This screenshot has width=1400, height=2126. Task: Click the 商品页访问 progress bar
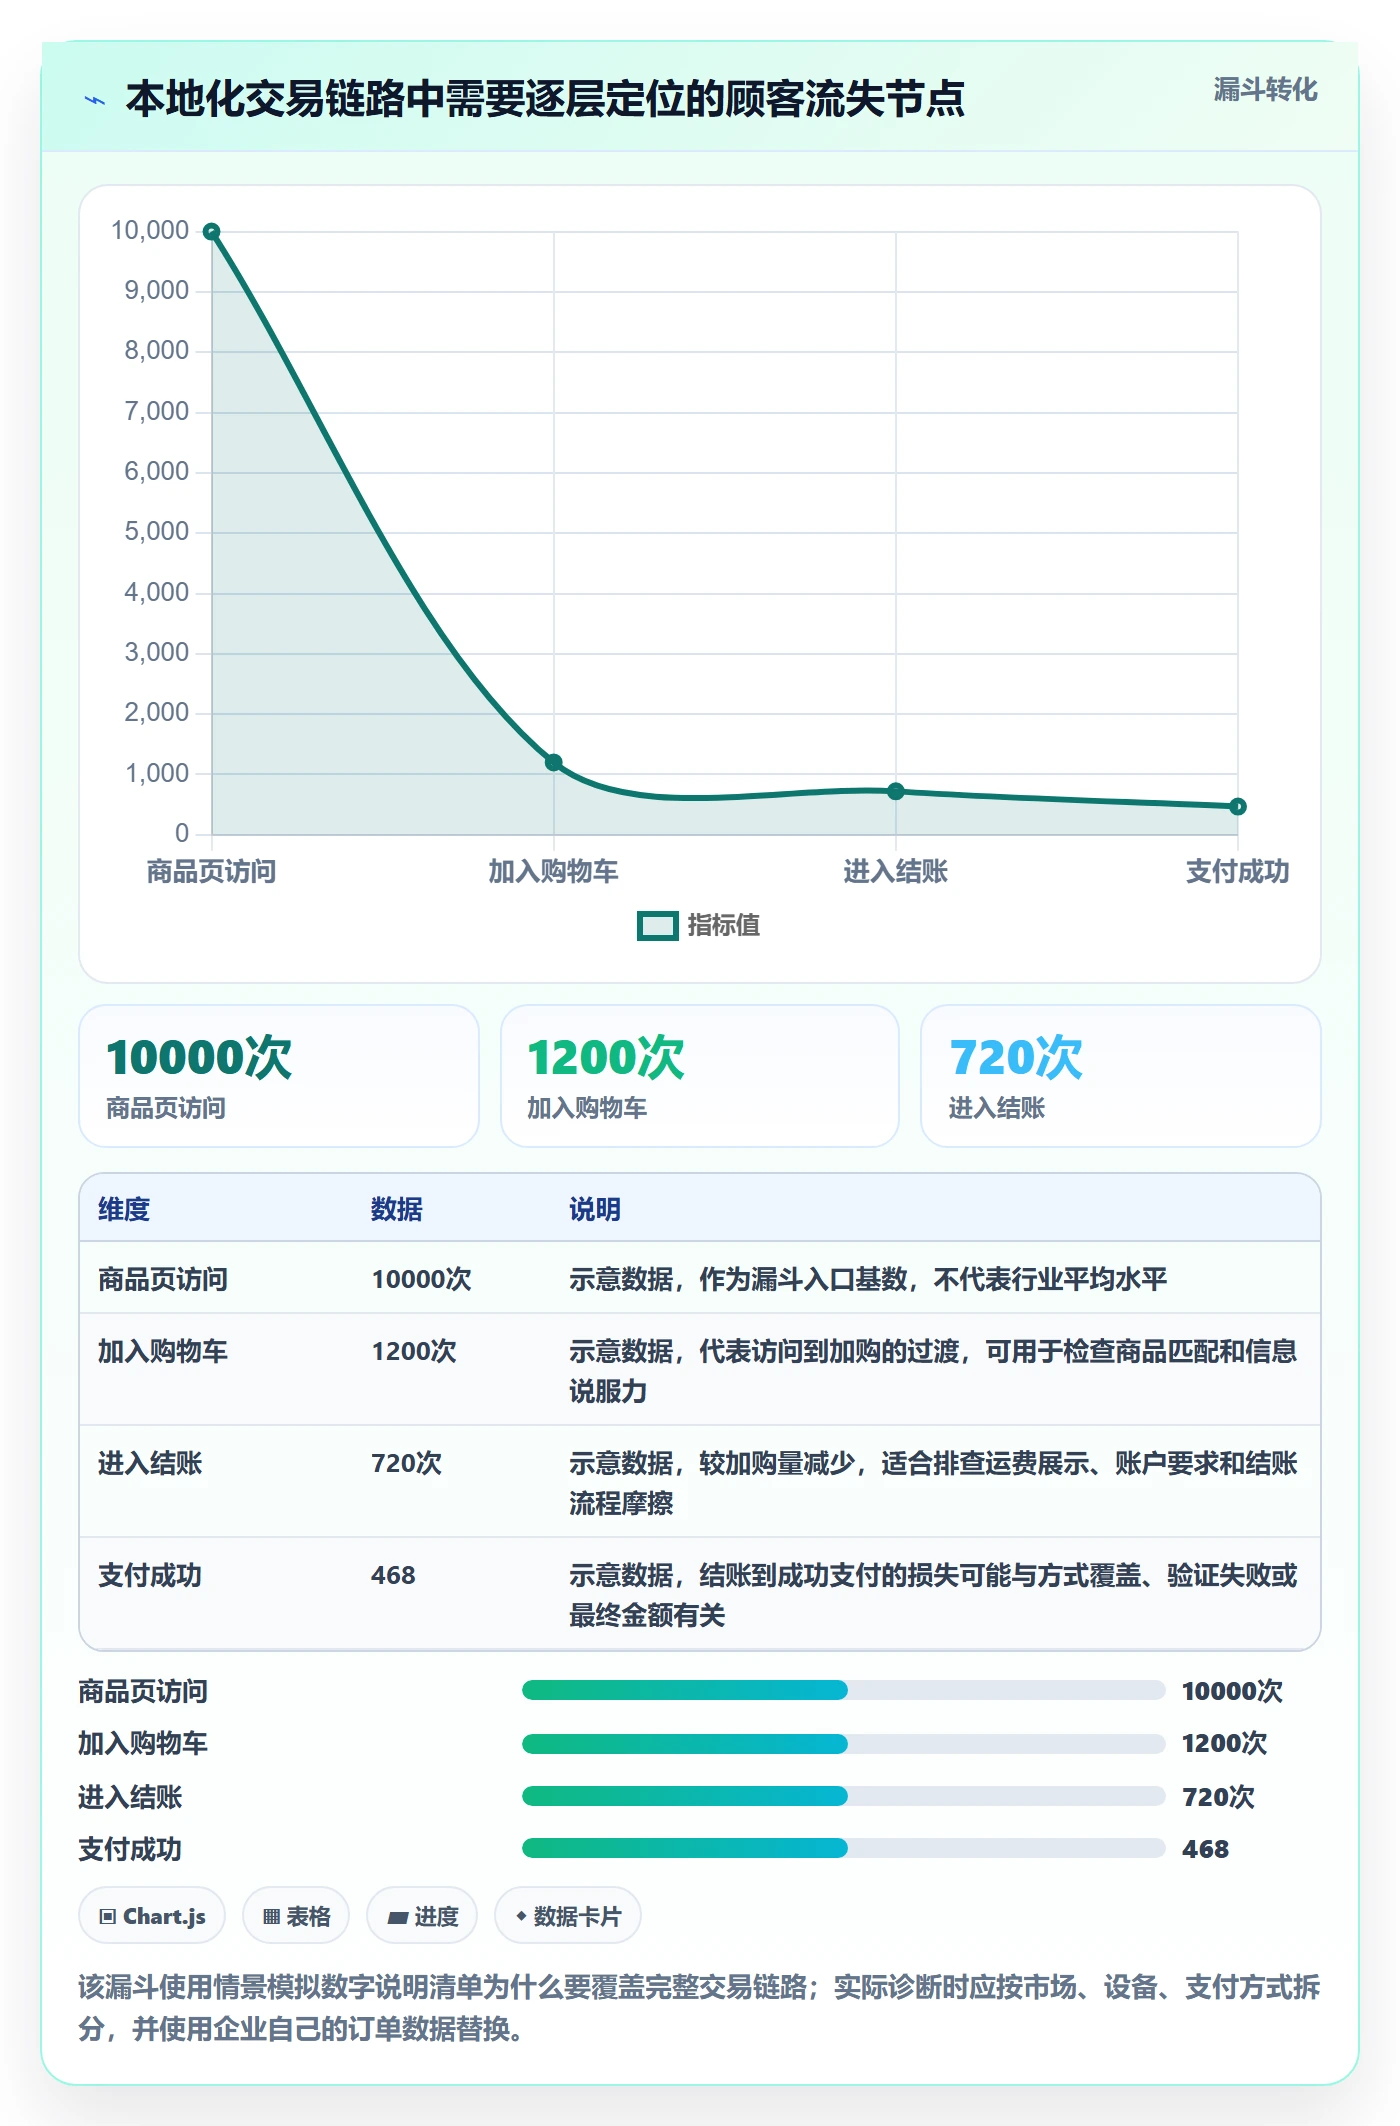tap(843, 1690)
